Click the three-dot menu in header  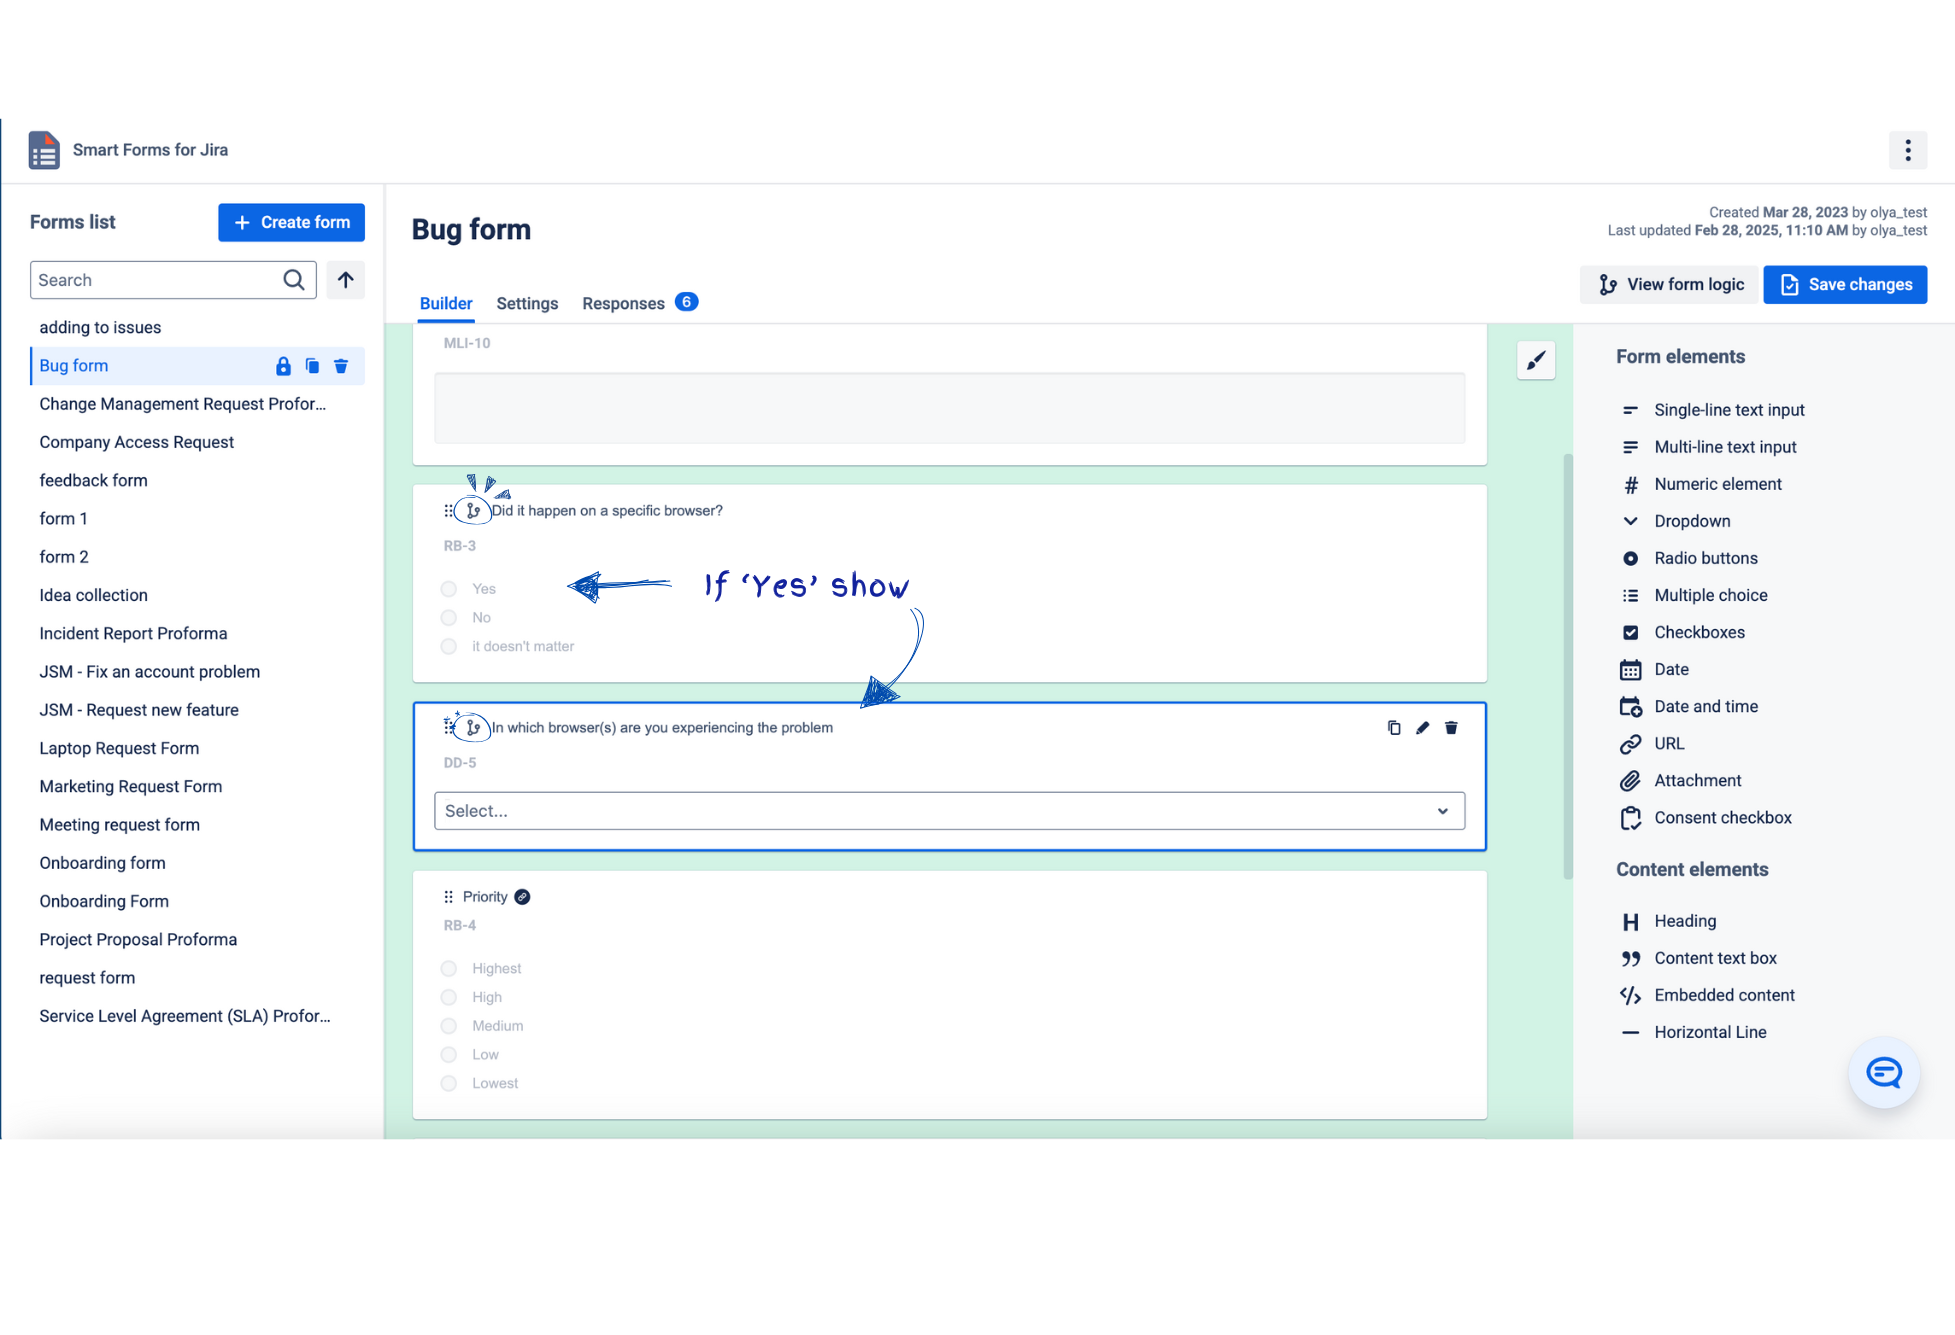point(1907,150)
